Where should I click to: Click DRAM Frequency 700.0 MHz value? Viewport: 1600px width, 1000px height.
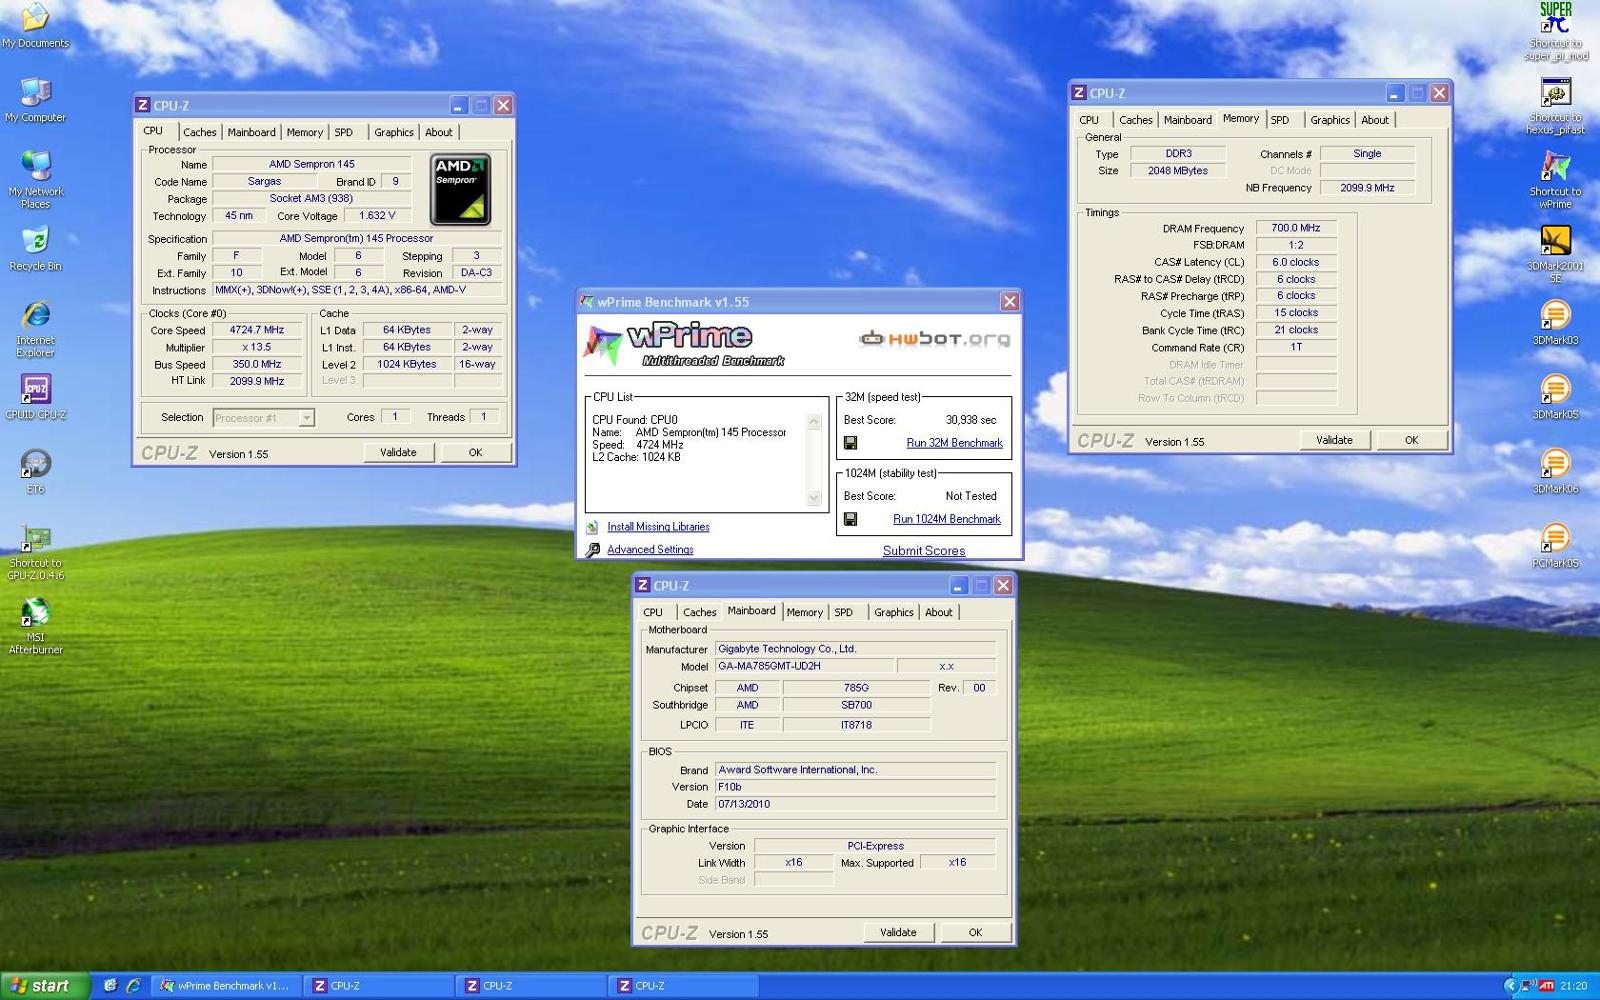click(x=1296, y=228)
